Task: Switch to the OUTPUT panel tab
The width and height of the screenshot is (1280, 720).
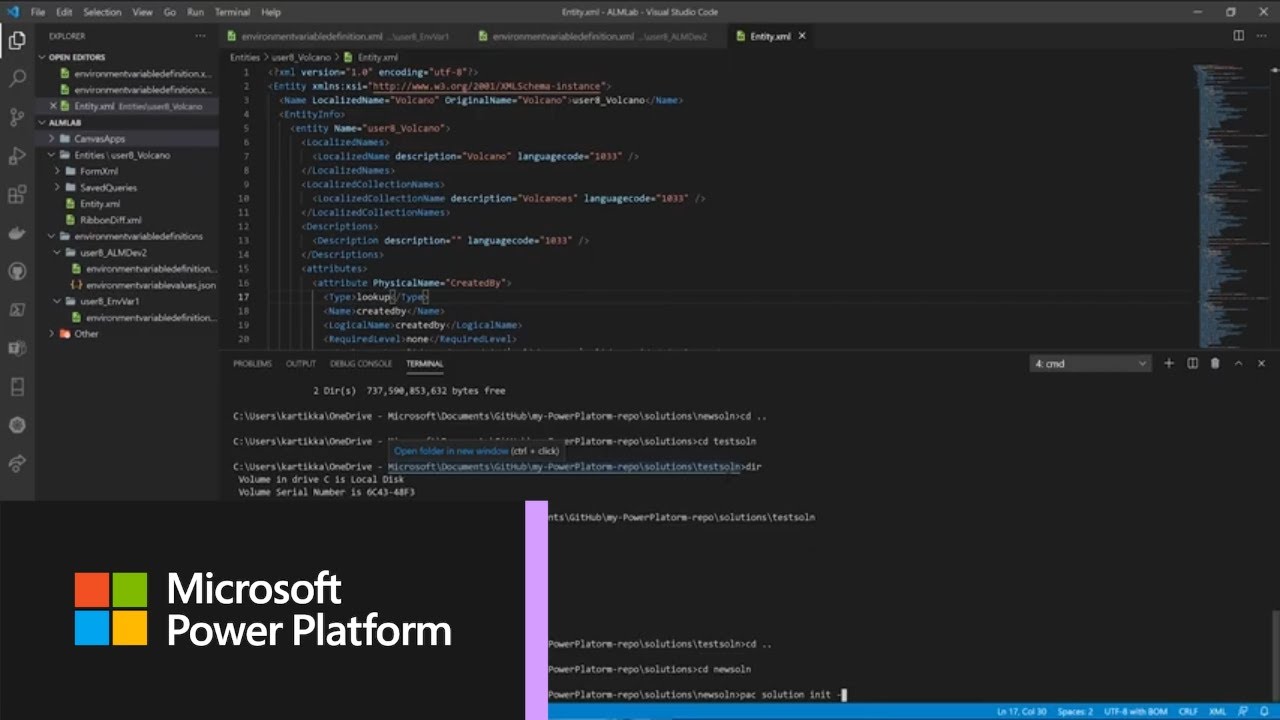Action: coord(300,364)
